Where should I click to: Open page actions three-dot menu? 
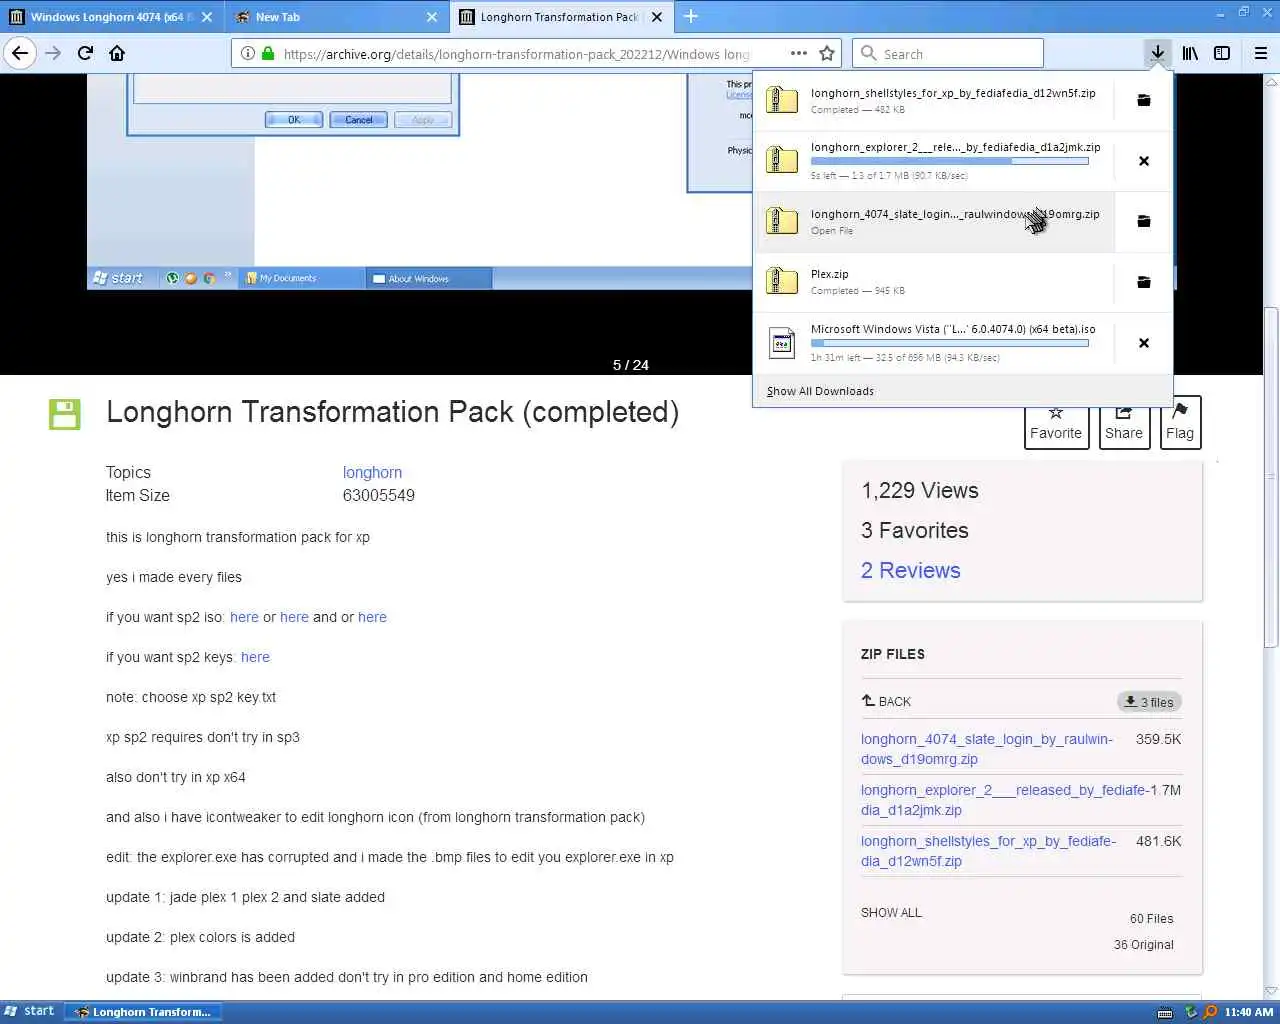point(798,53)
